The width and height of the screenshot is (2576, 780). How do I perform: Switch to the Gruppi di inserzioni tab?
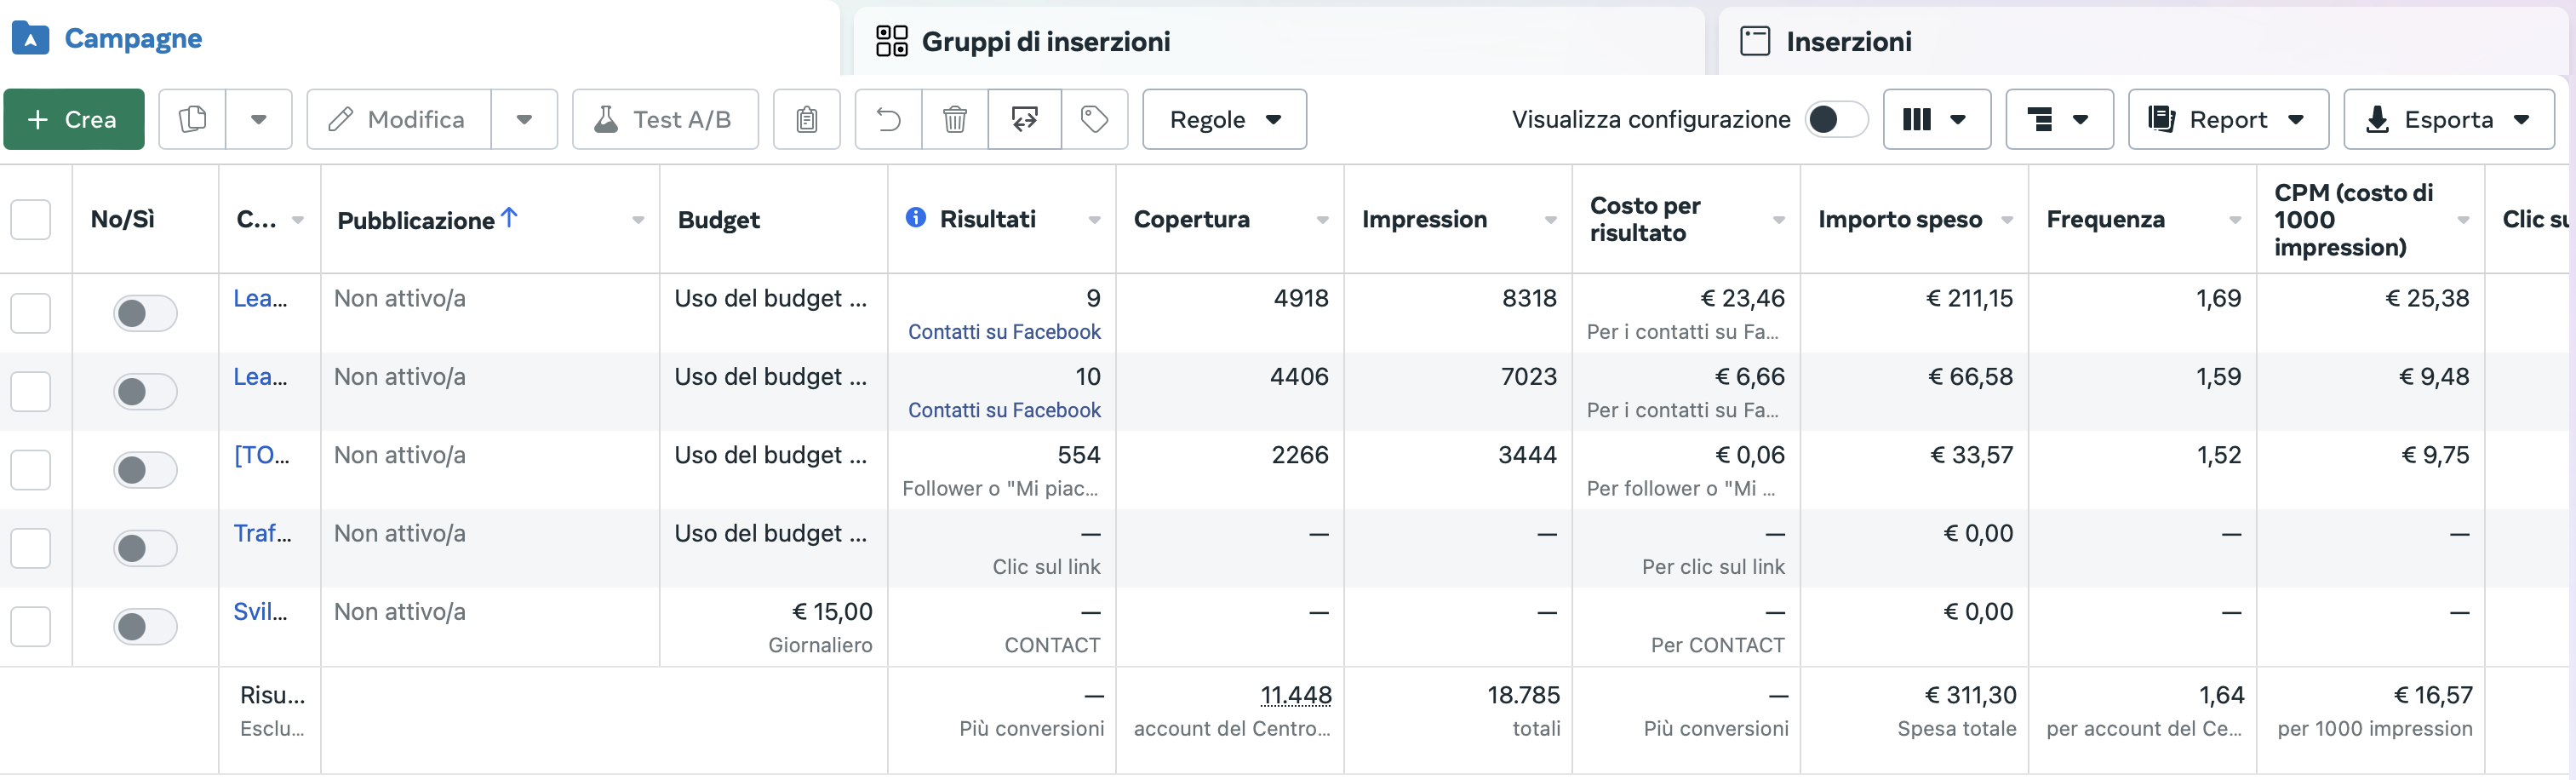tap(1046, 41)
